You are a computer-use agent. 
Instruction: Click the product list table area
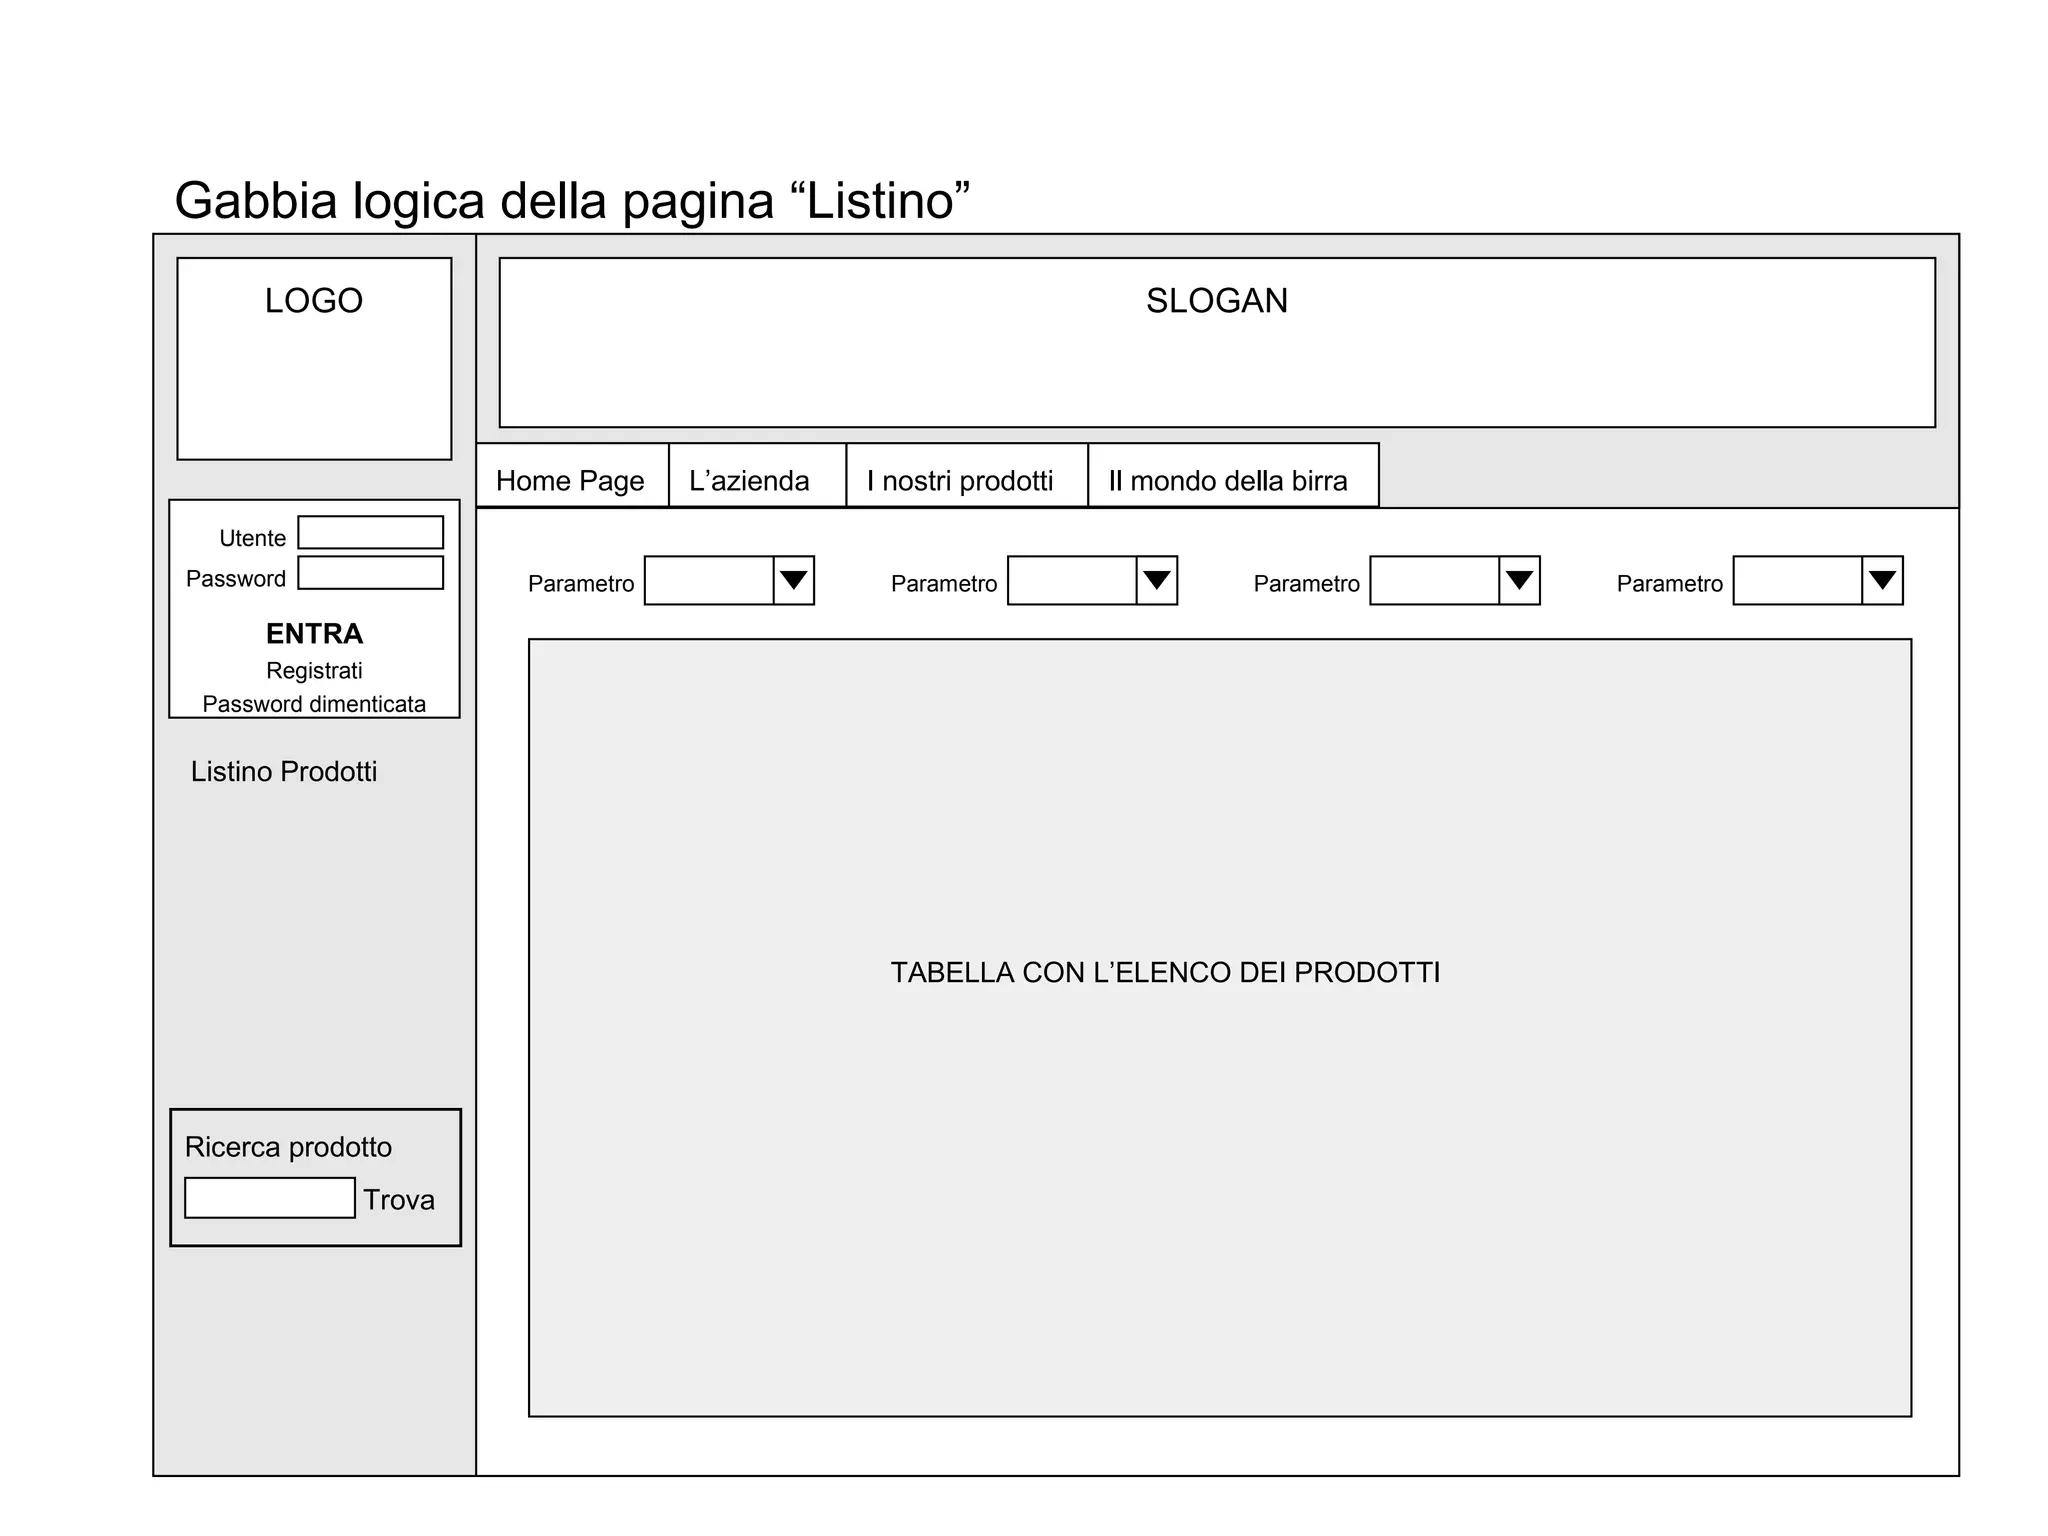click(x=1220, y=1028)
